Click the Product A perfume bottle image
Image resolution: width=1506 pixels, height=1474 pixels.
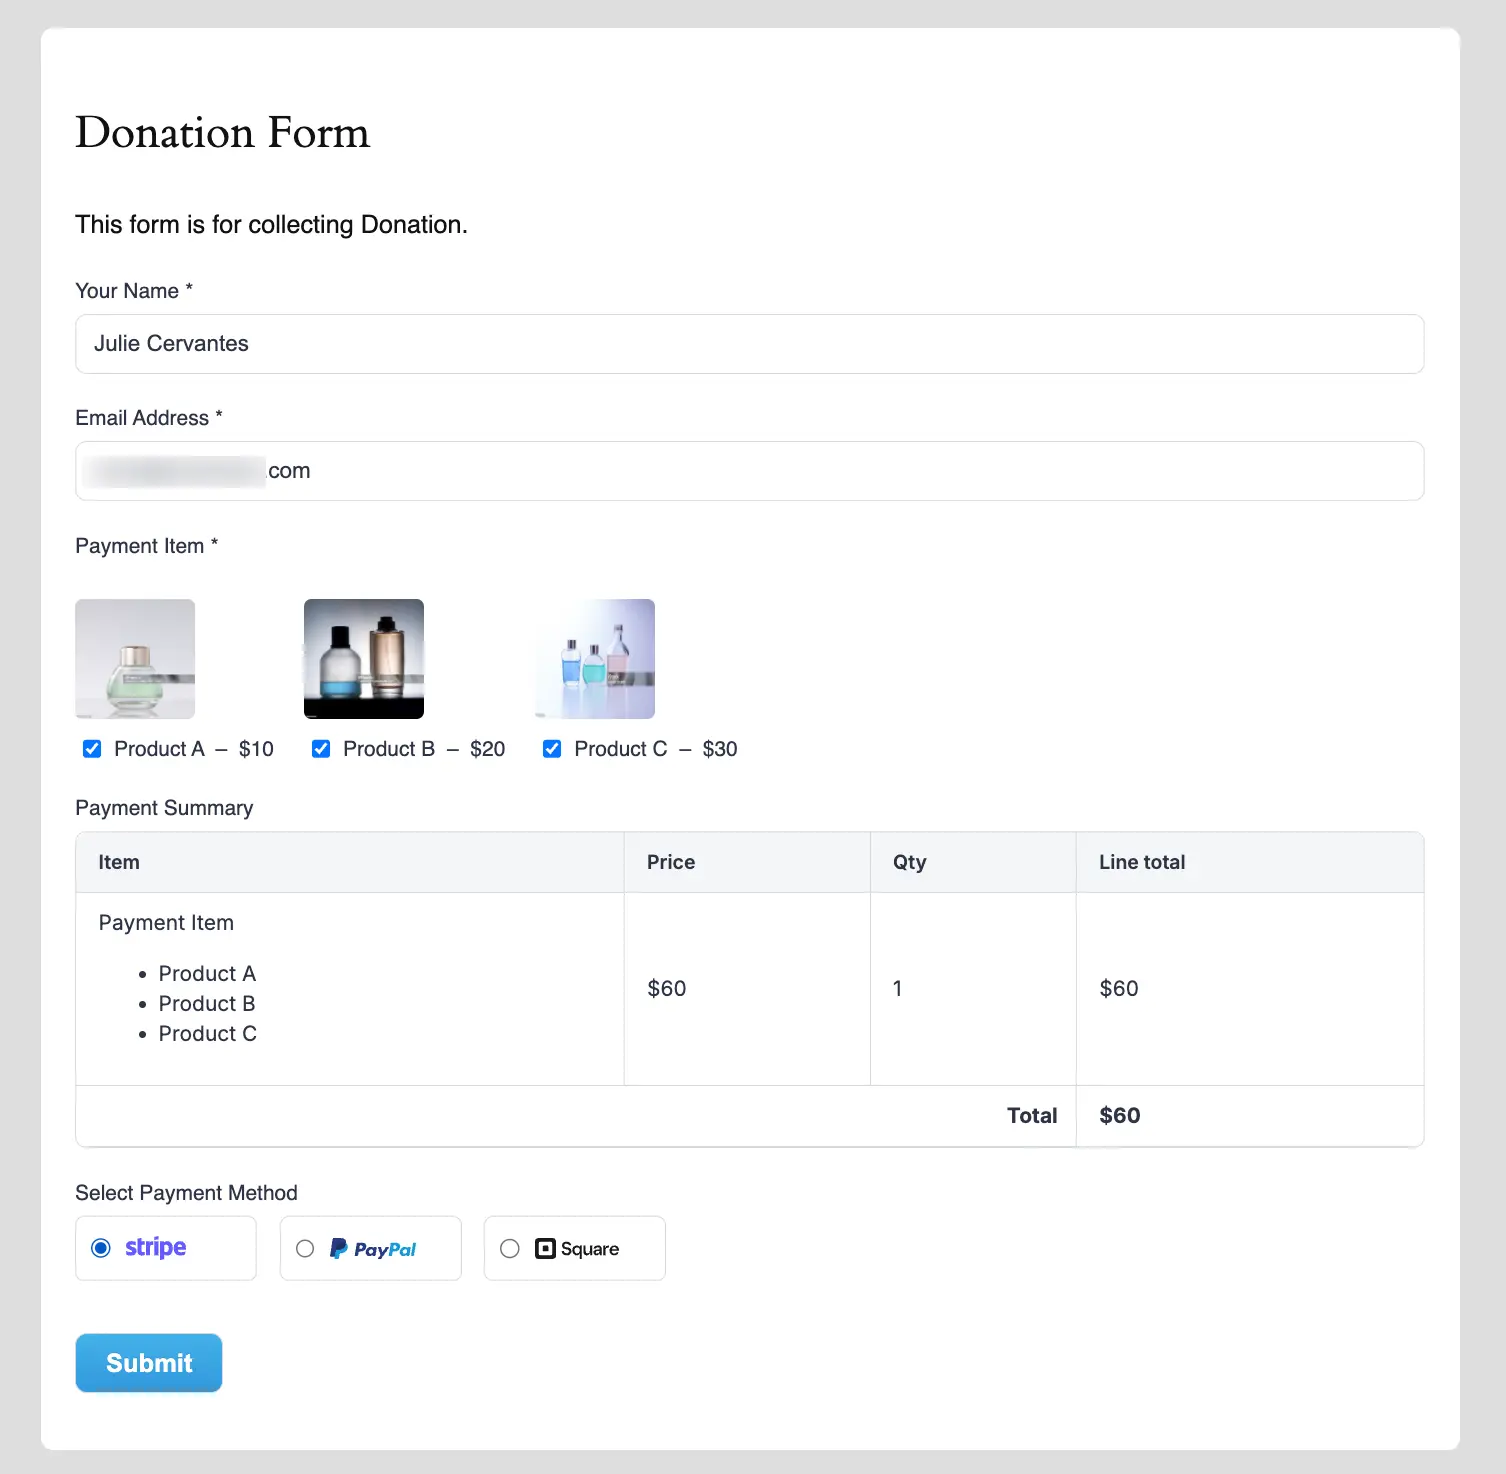(135, 658)
